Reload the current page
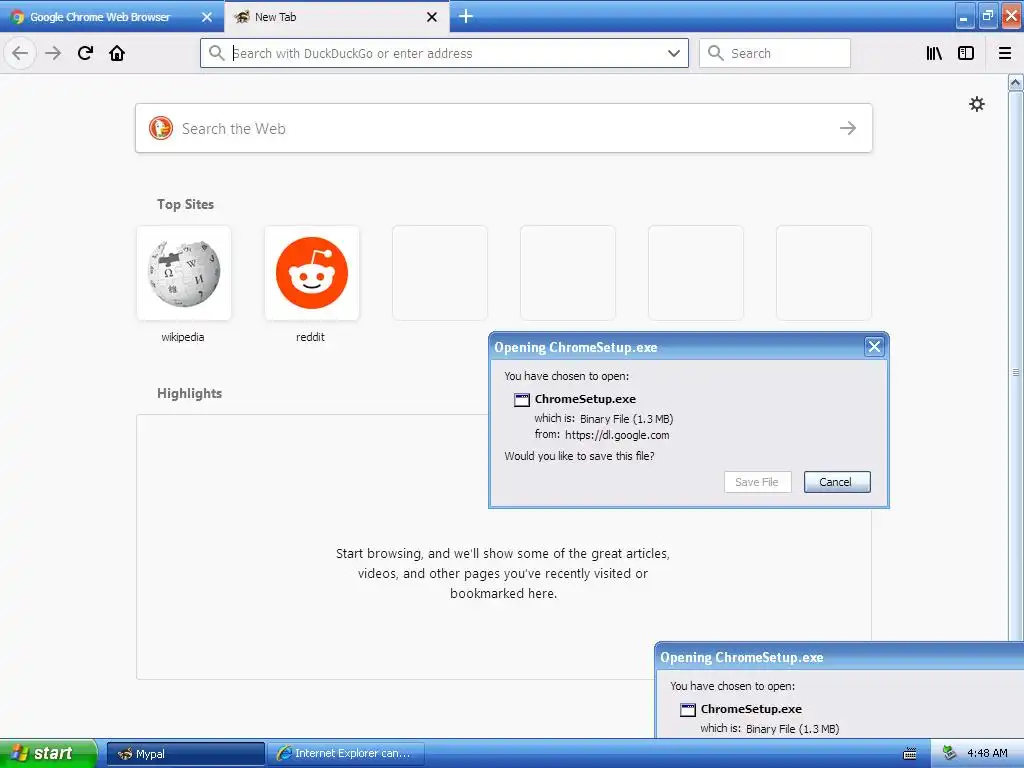Viewport: 1024px width, 768px height. click(85, 53)
